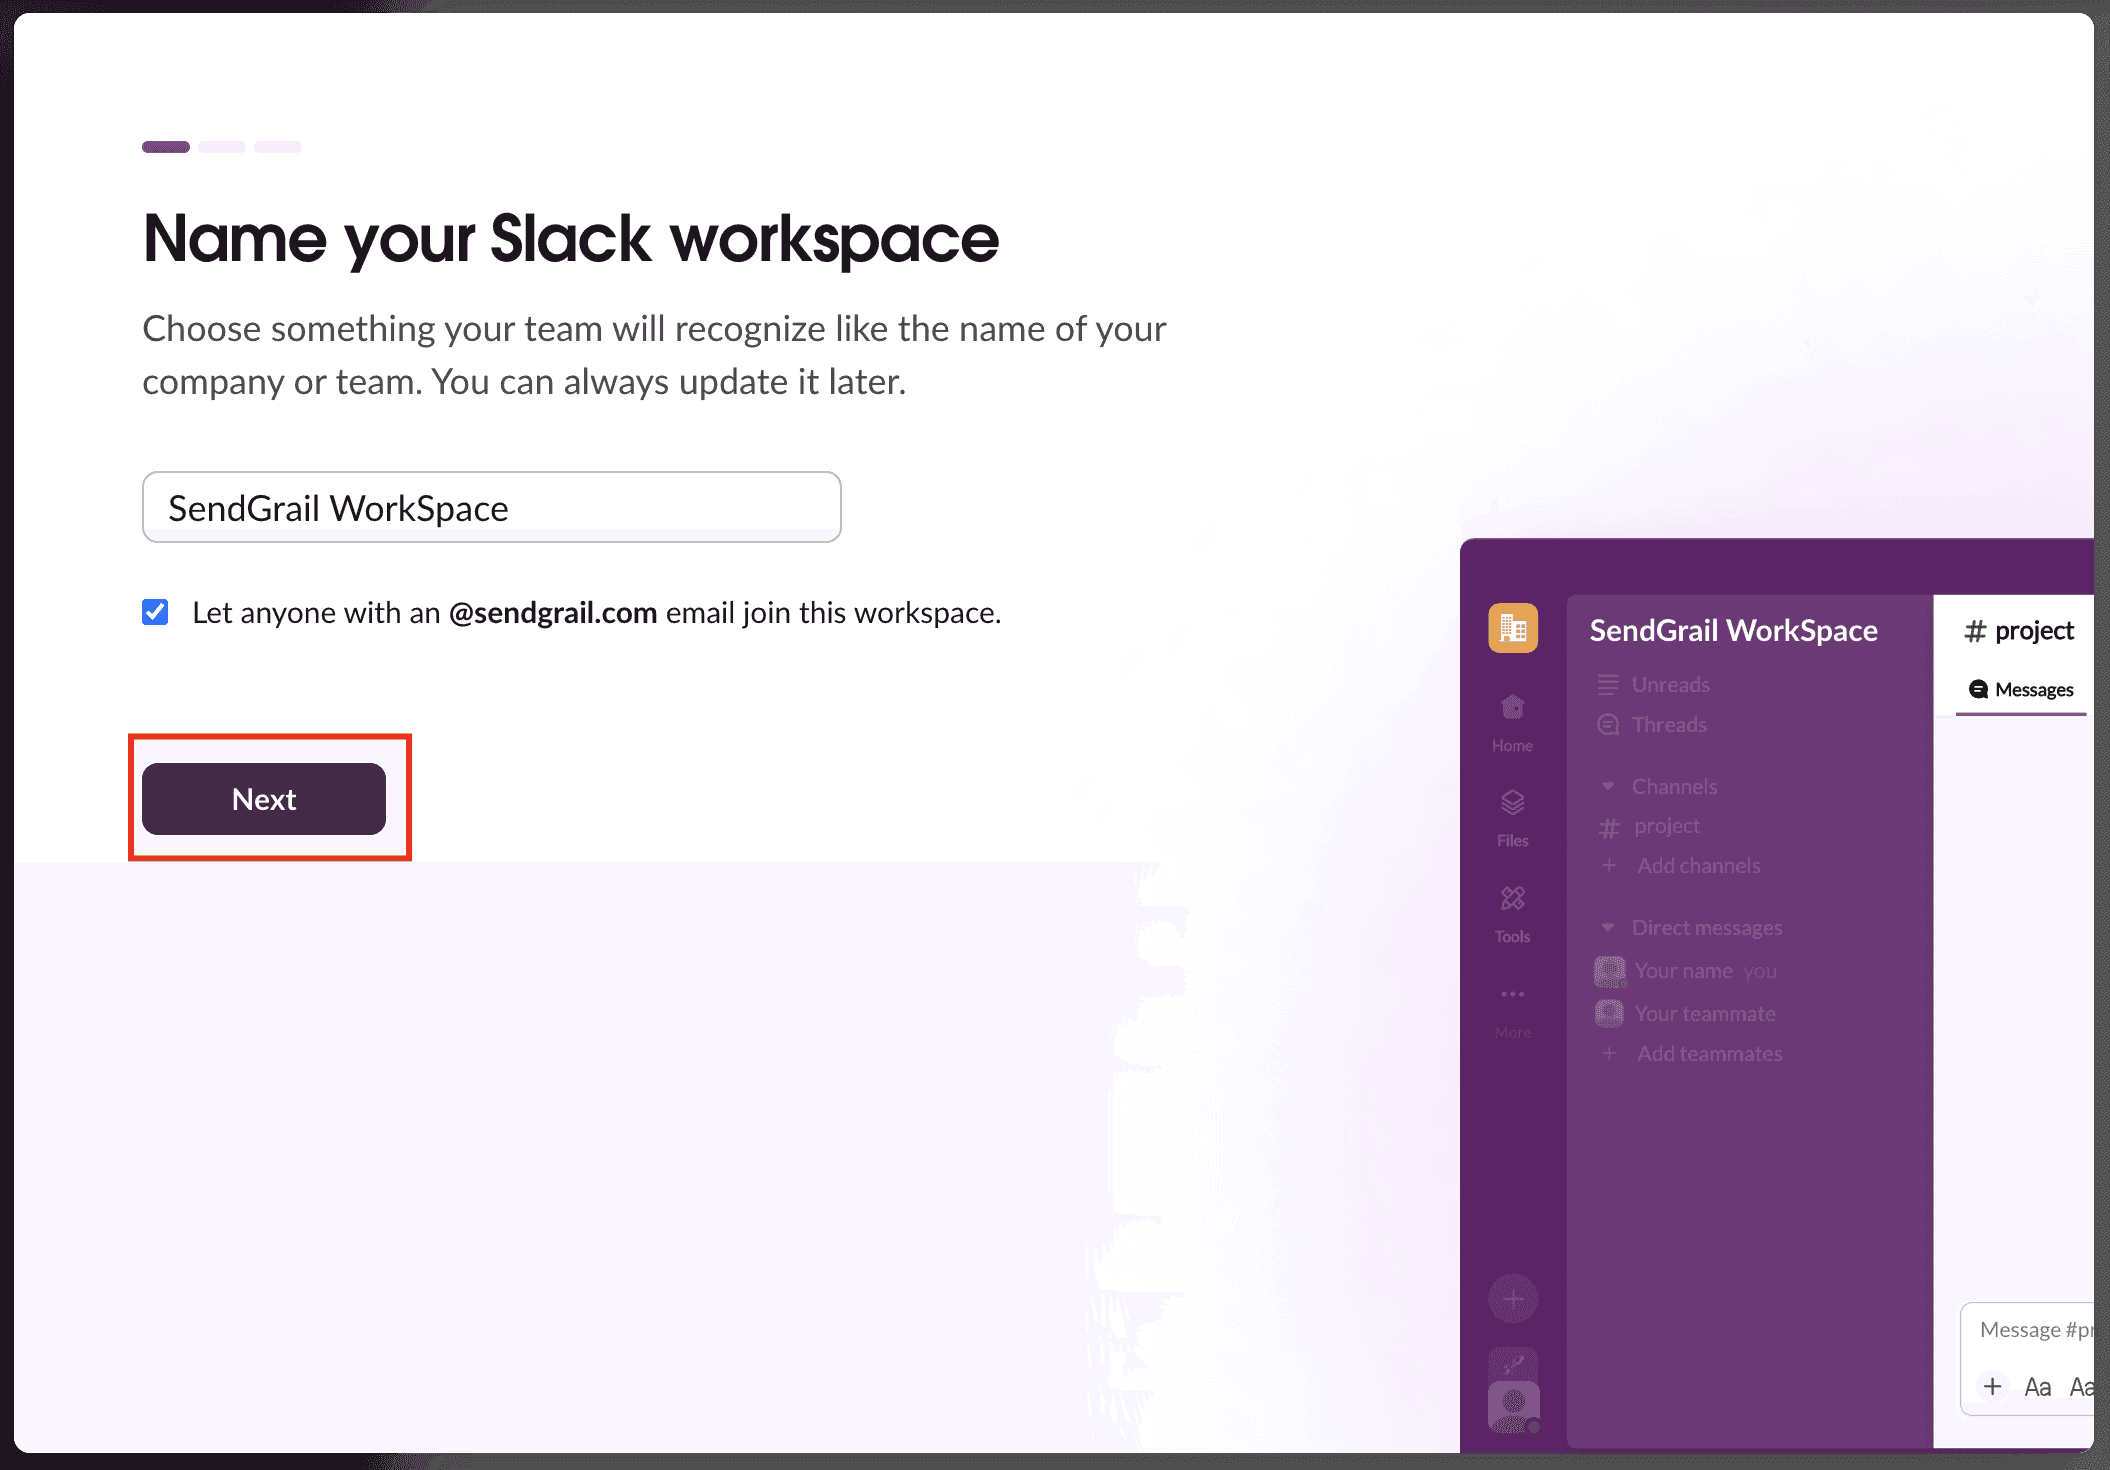
Task: Click the first progress step indicator
Action: [x=166, y=147]
